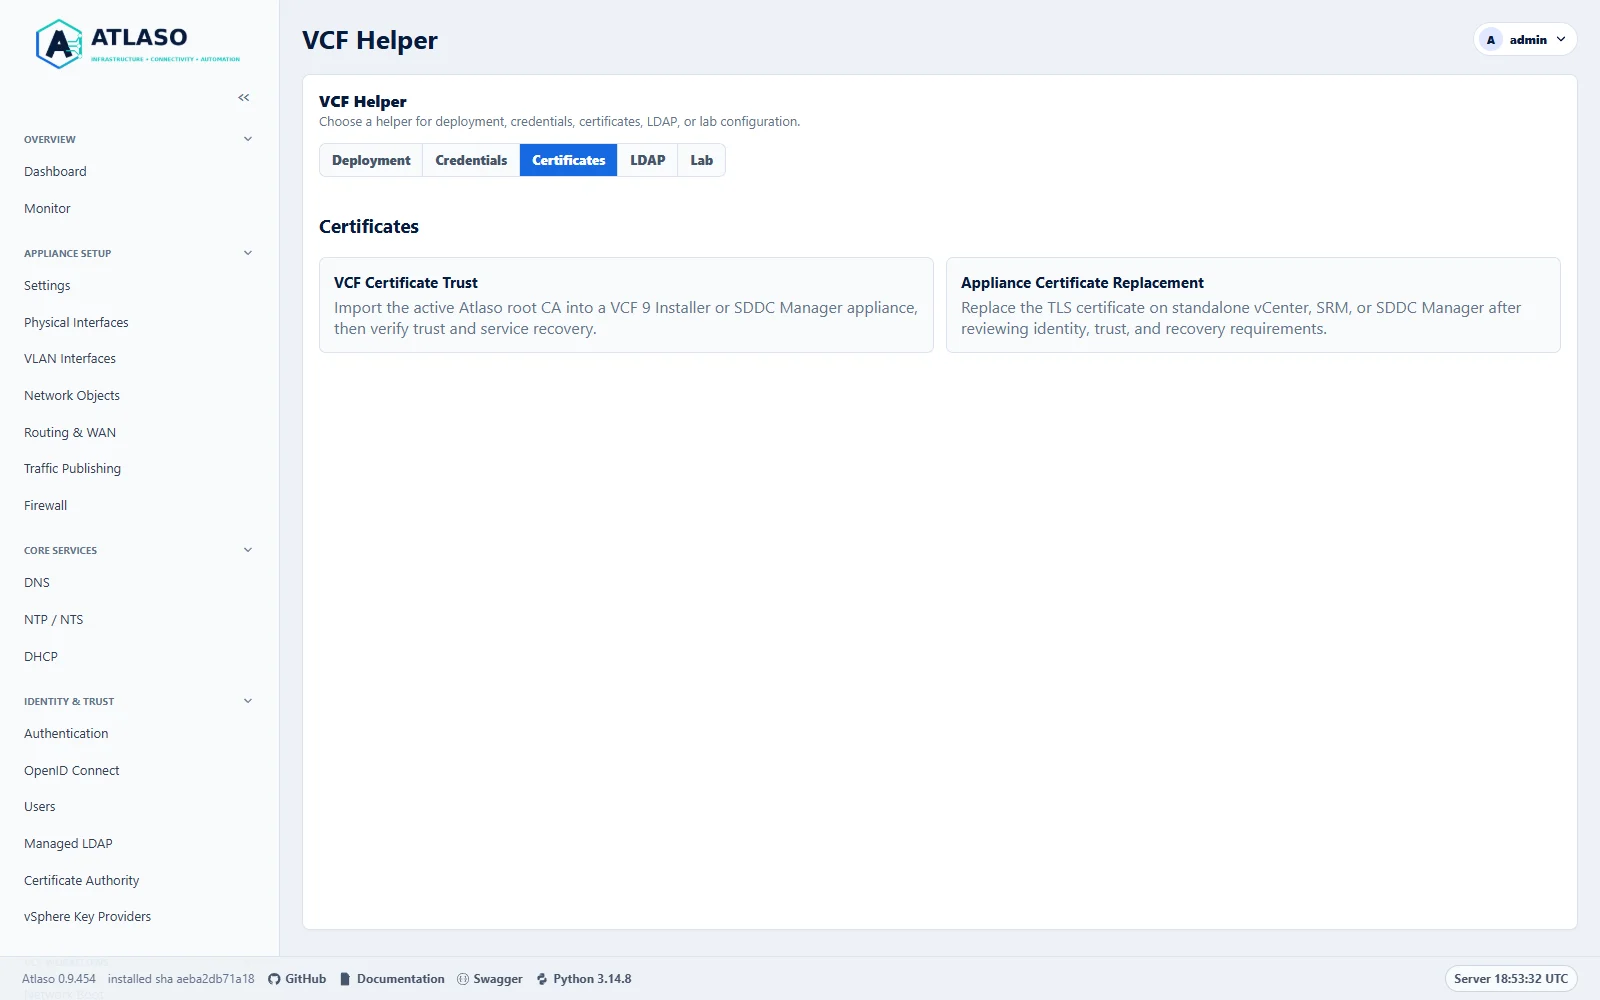Click the Swagger icon in footer
The height and width of the screenshot is (1000, 1600).
[463, 979]
